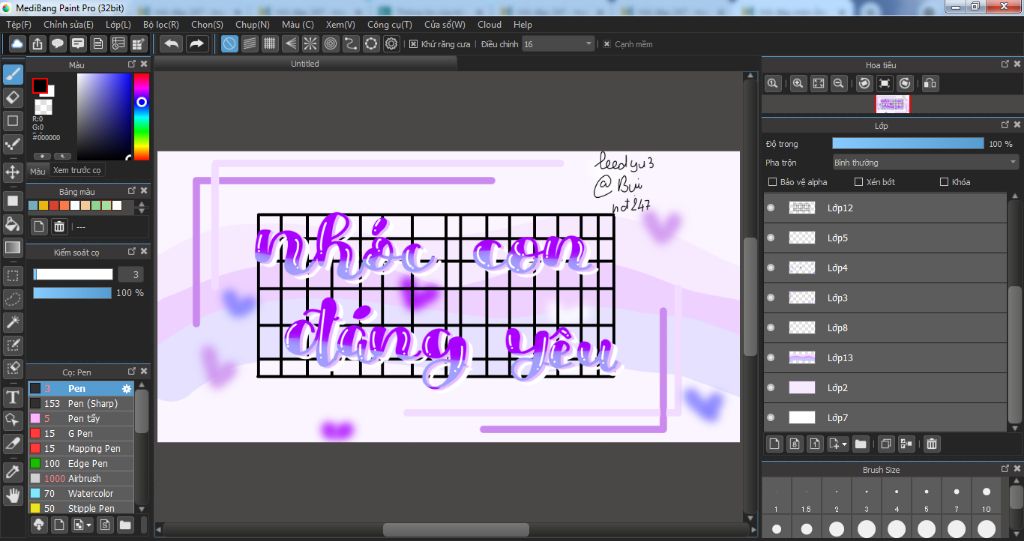
Task: Rotate canvas right in navigator
Action: (904, 83)
